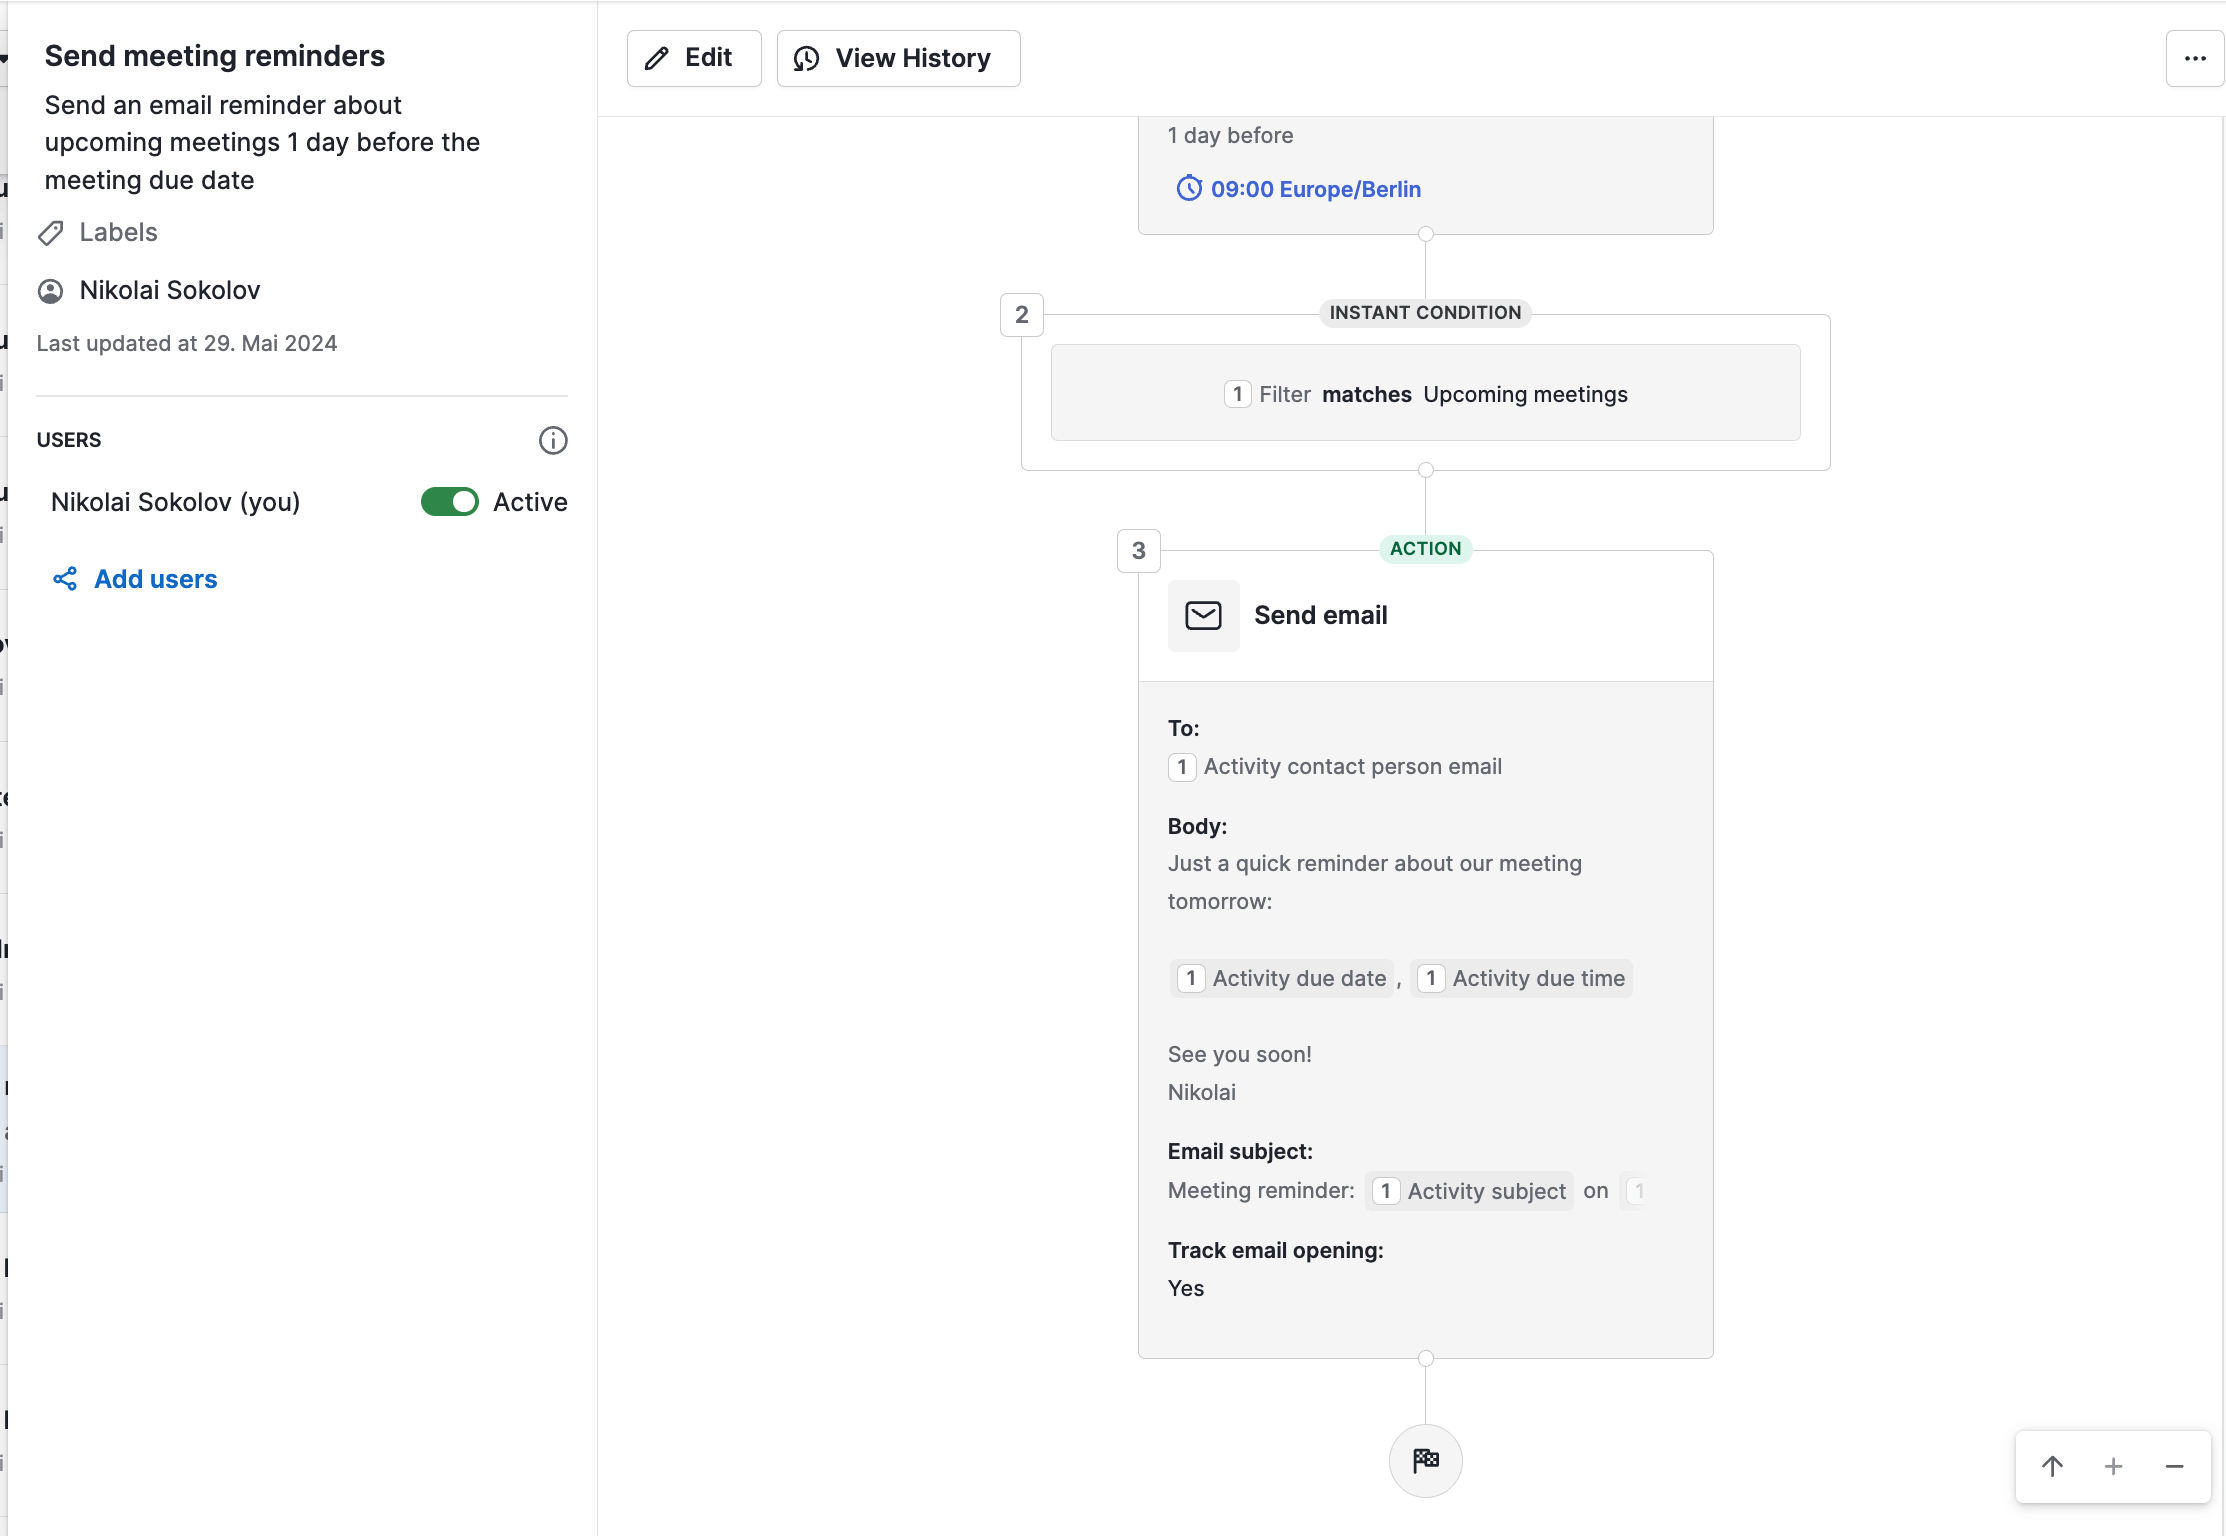Click the finish flag icon

pyautogui.click(x=1425, y=1460)
